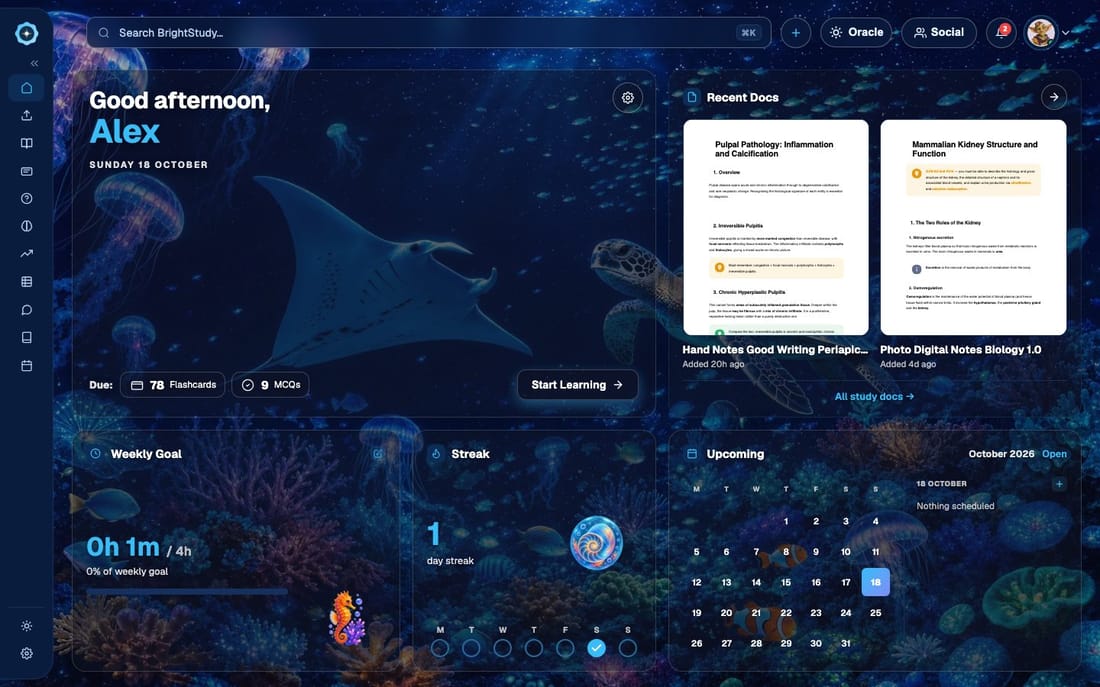Open the Social button
This screenshot has width=1100, height=687.
click(x=939, y=32)
